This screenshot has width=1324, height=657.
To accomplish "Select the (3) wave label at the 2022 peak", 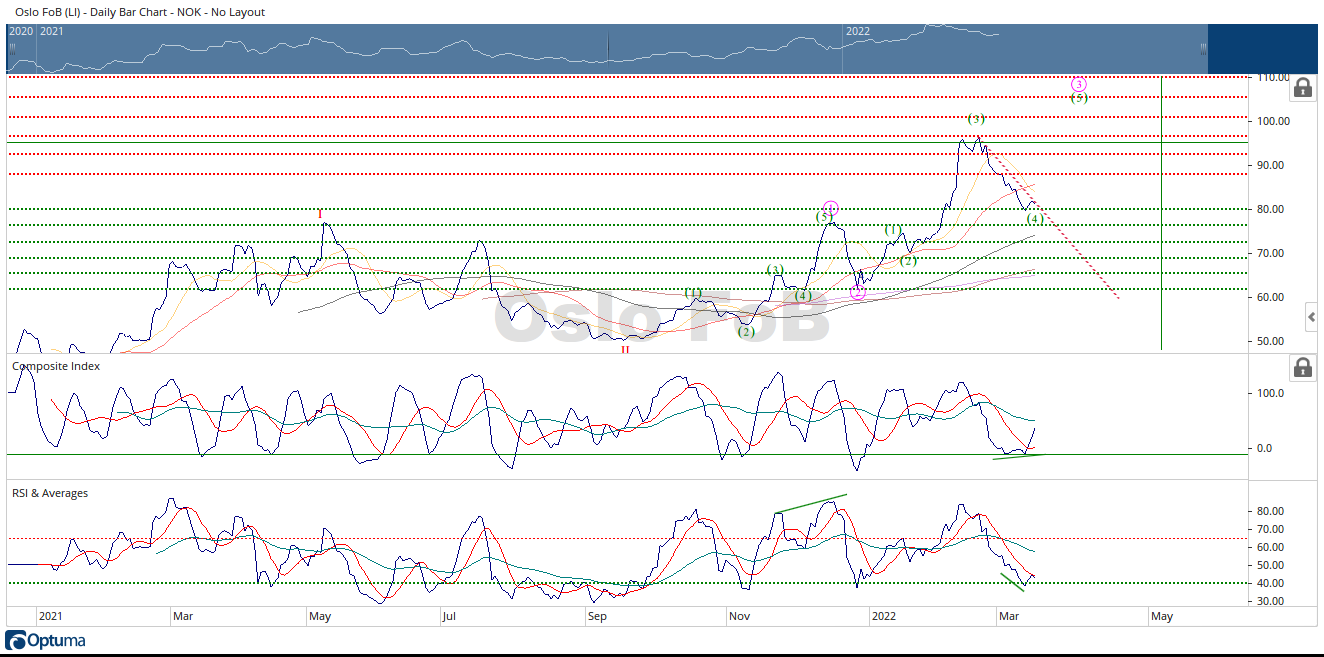I will pyautogui.click(x=976, y=119).
